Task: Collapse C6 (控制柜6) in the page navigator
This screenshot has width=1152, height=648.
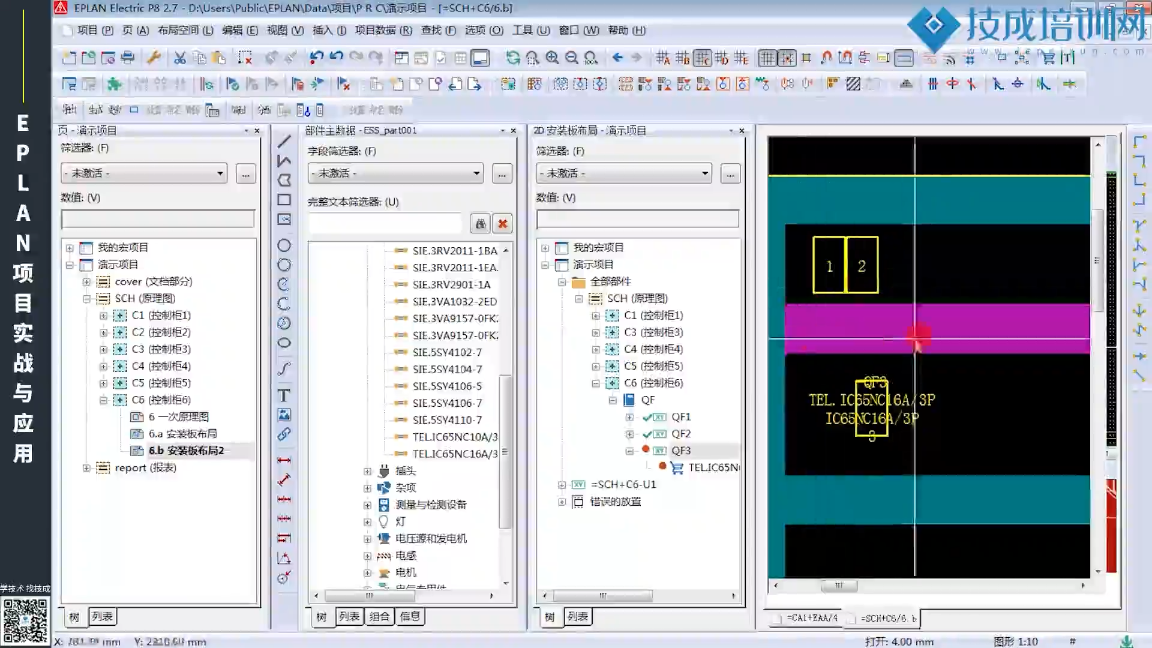Action: point(104,400)
